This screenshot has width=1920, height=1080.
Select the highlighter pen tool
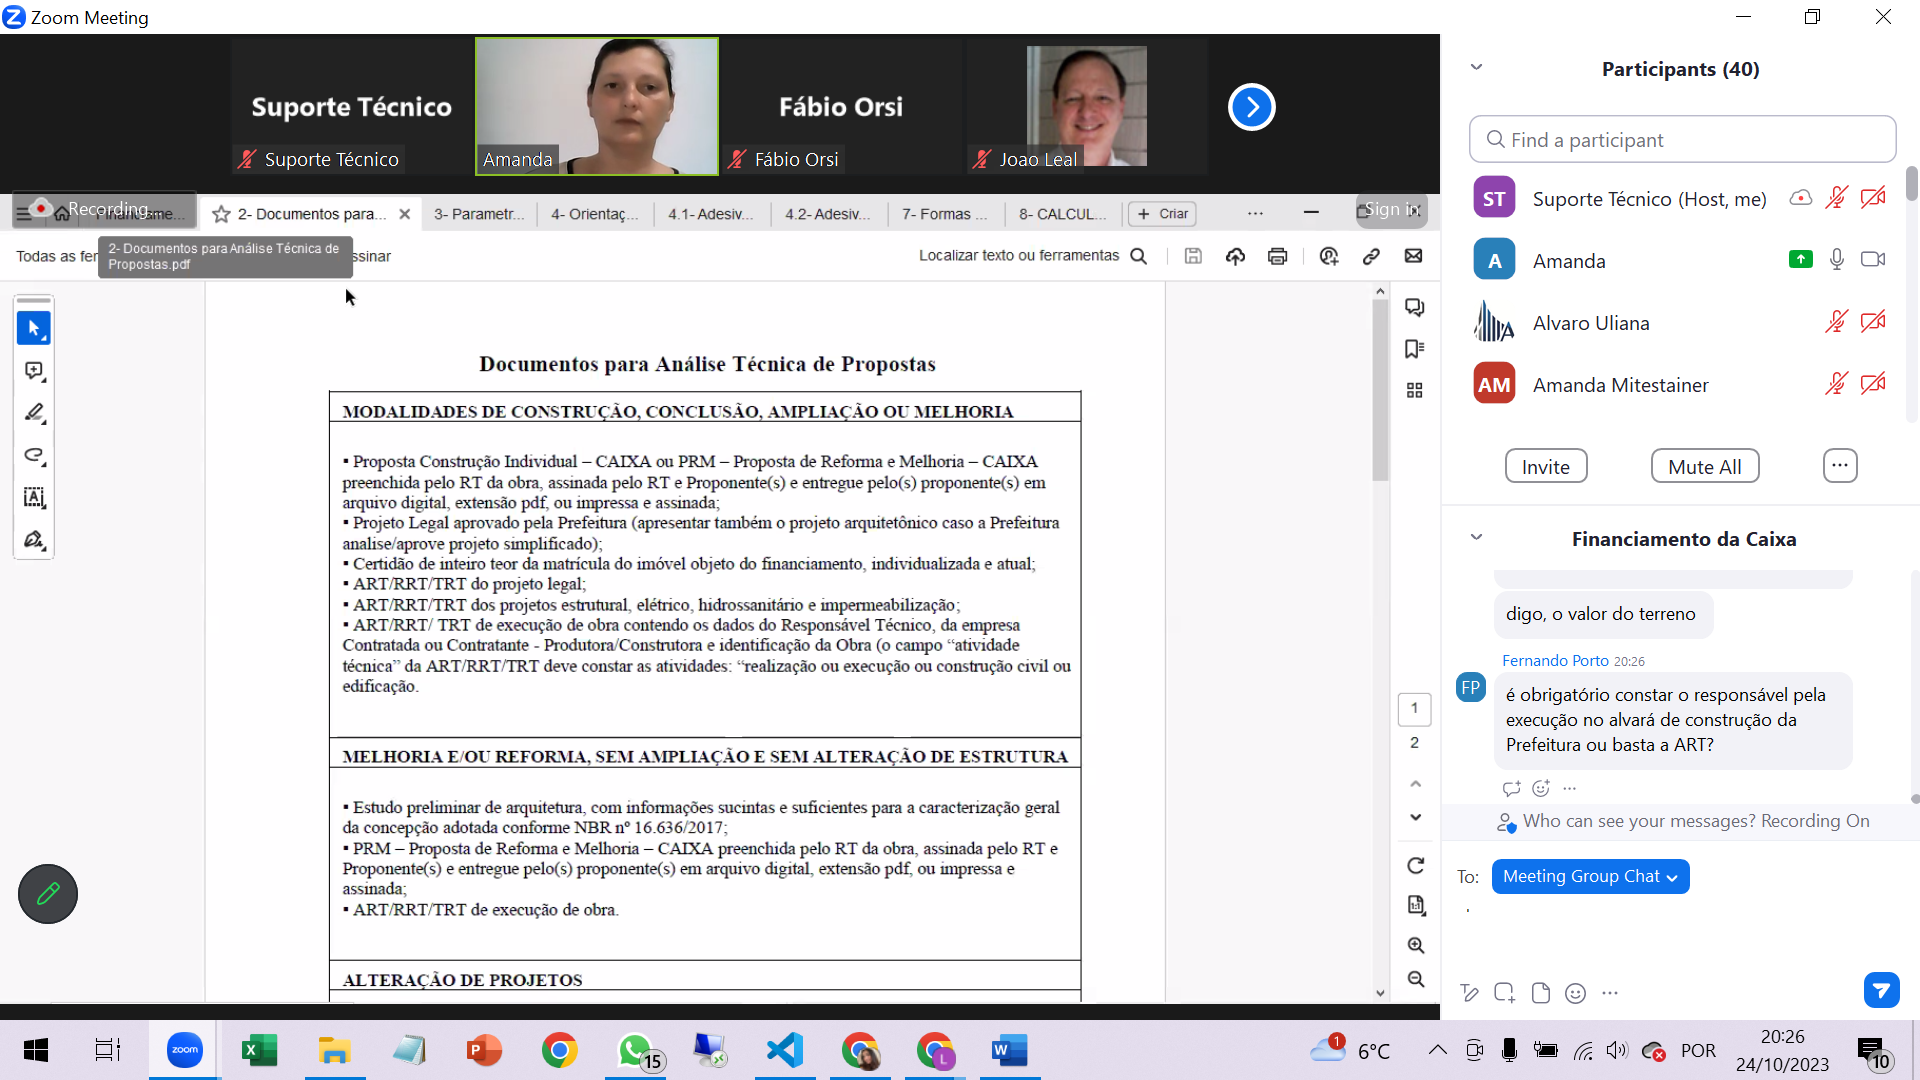pos(34,413)
